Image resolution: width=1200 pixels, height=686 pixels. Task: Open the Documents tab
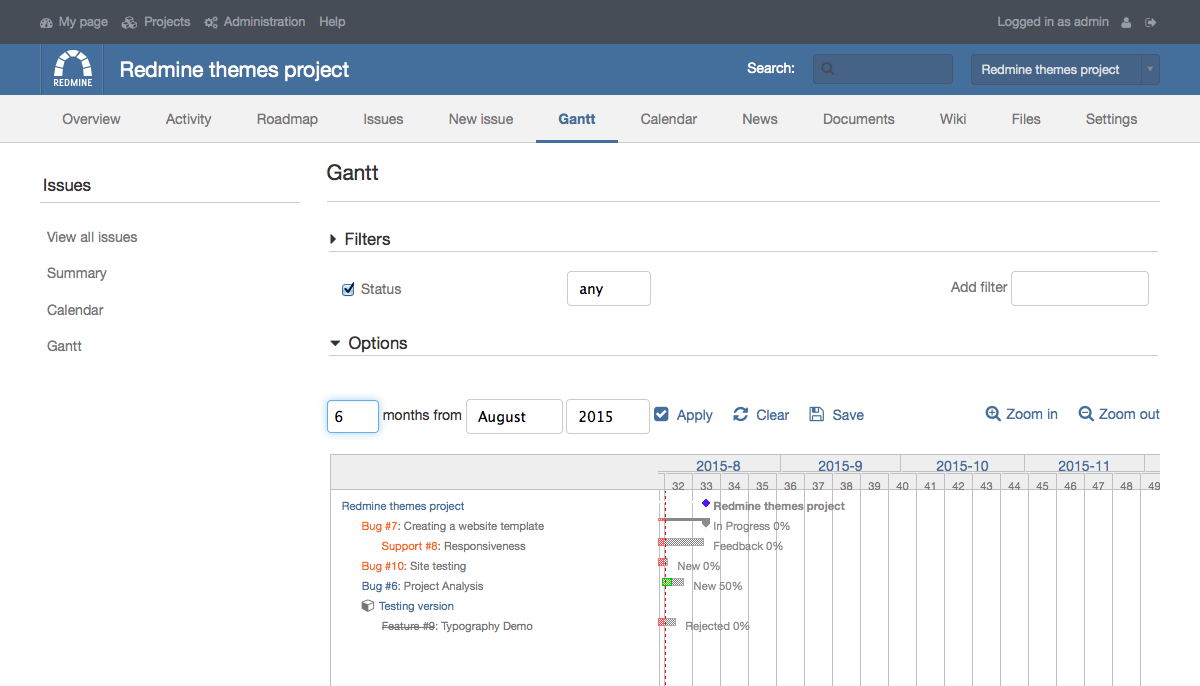[858, 119]
